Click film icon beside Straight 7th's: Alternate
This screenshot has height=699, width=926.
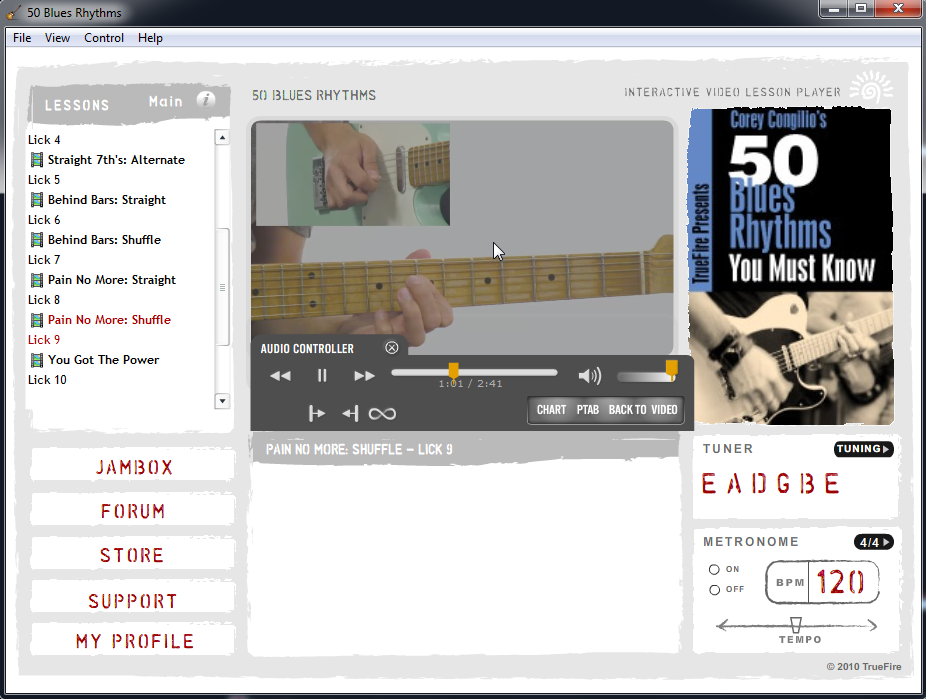[x=37, y=159]
